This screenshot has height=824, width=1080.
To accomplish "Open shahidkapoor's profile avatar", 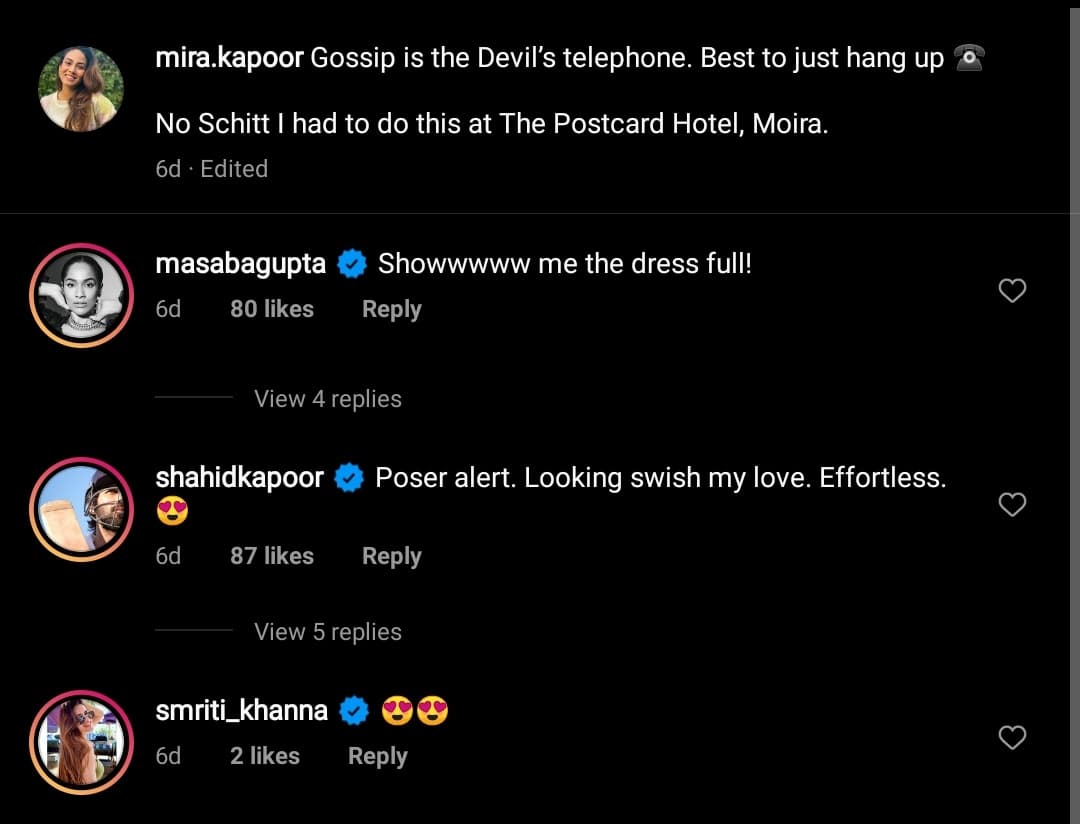I will click(81, 509).
